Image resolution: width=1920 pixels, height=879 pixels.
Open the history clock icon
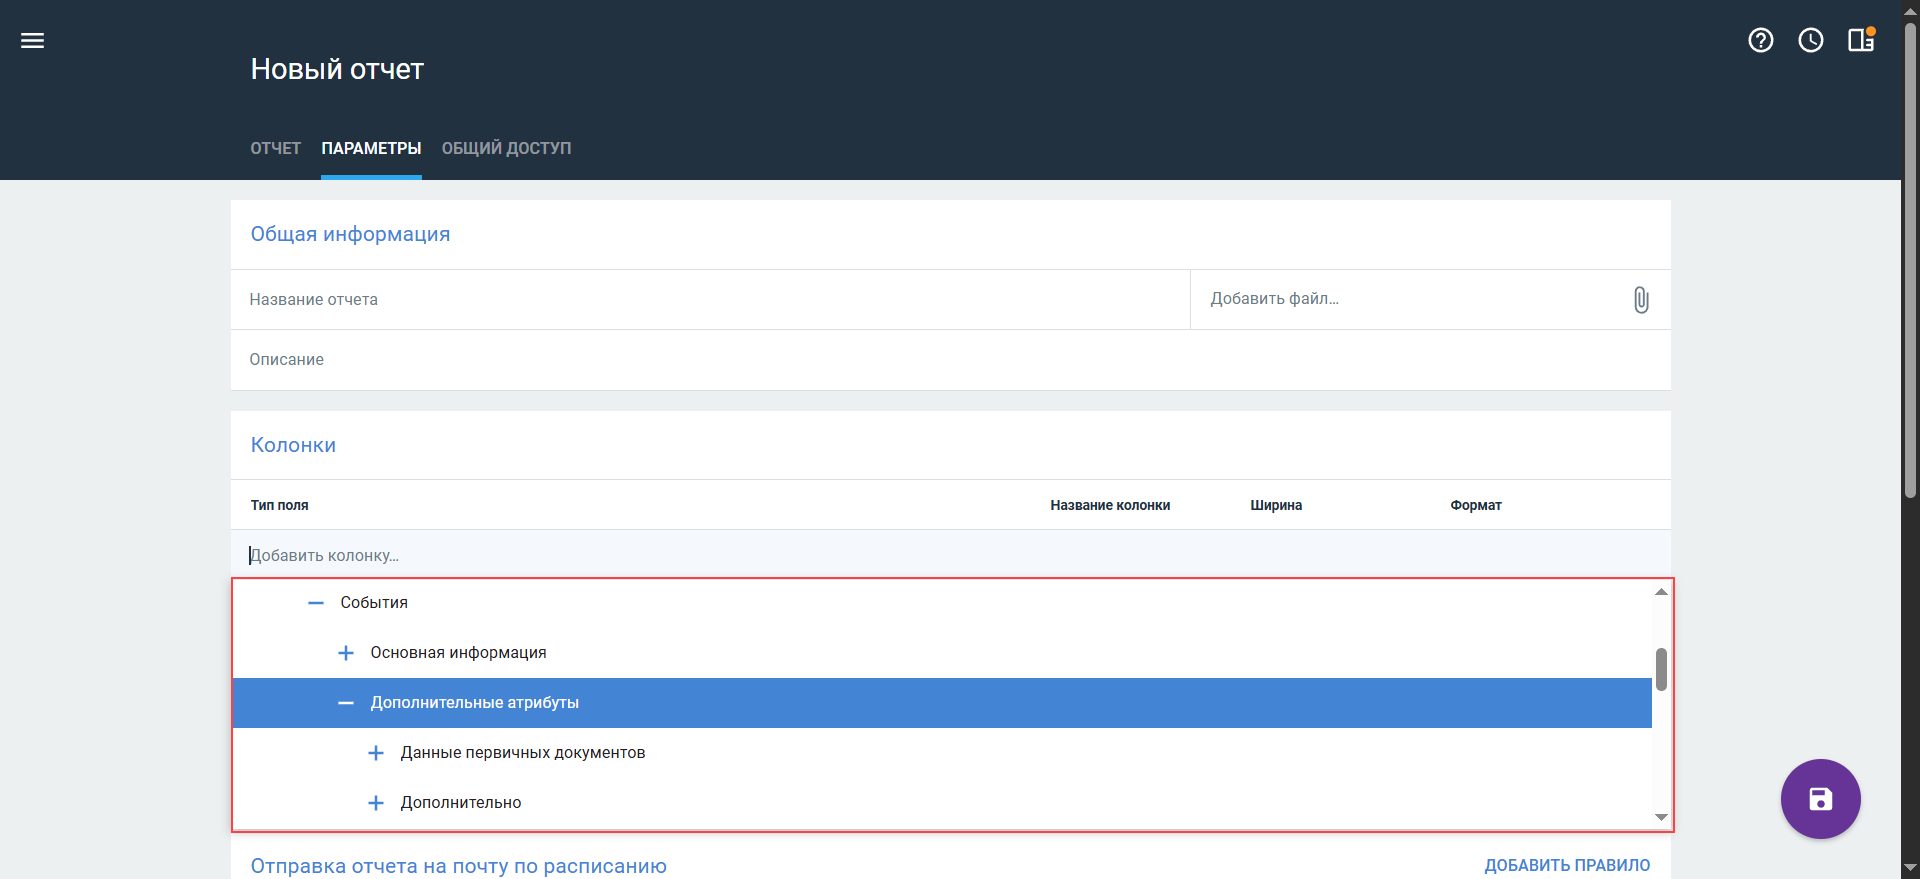(x=1810, y=40)
